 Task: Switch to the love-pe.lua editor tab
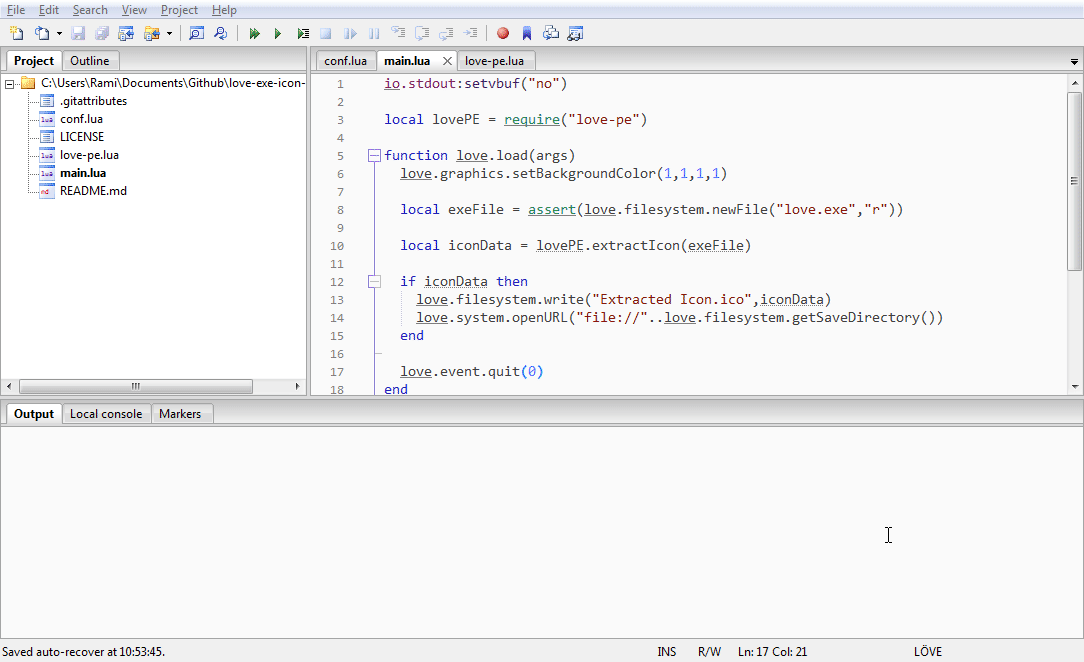[494, 61]
